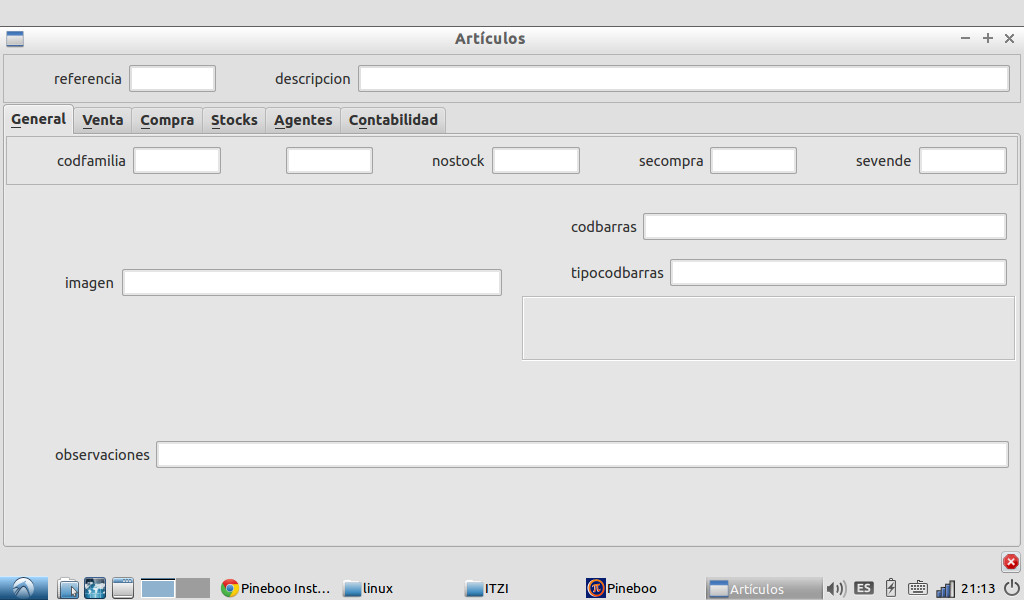Click the nostock field
Screen dimensions: 1024x600
(x=536, y=161)
